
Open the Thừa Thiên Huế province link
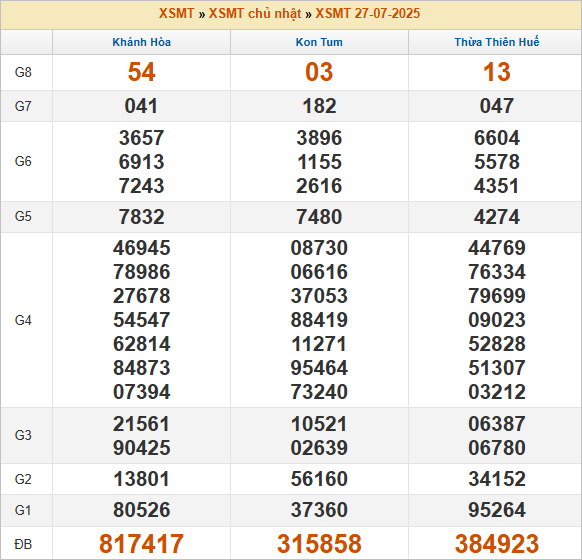497,42
